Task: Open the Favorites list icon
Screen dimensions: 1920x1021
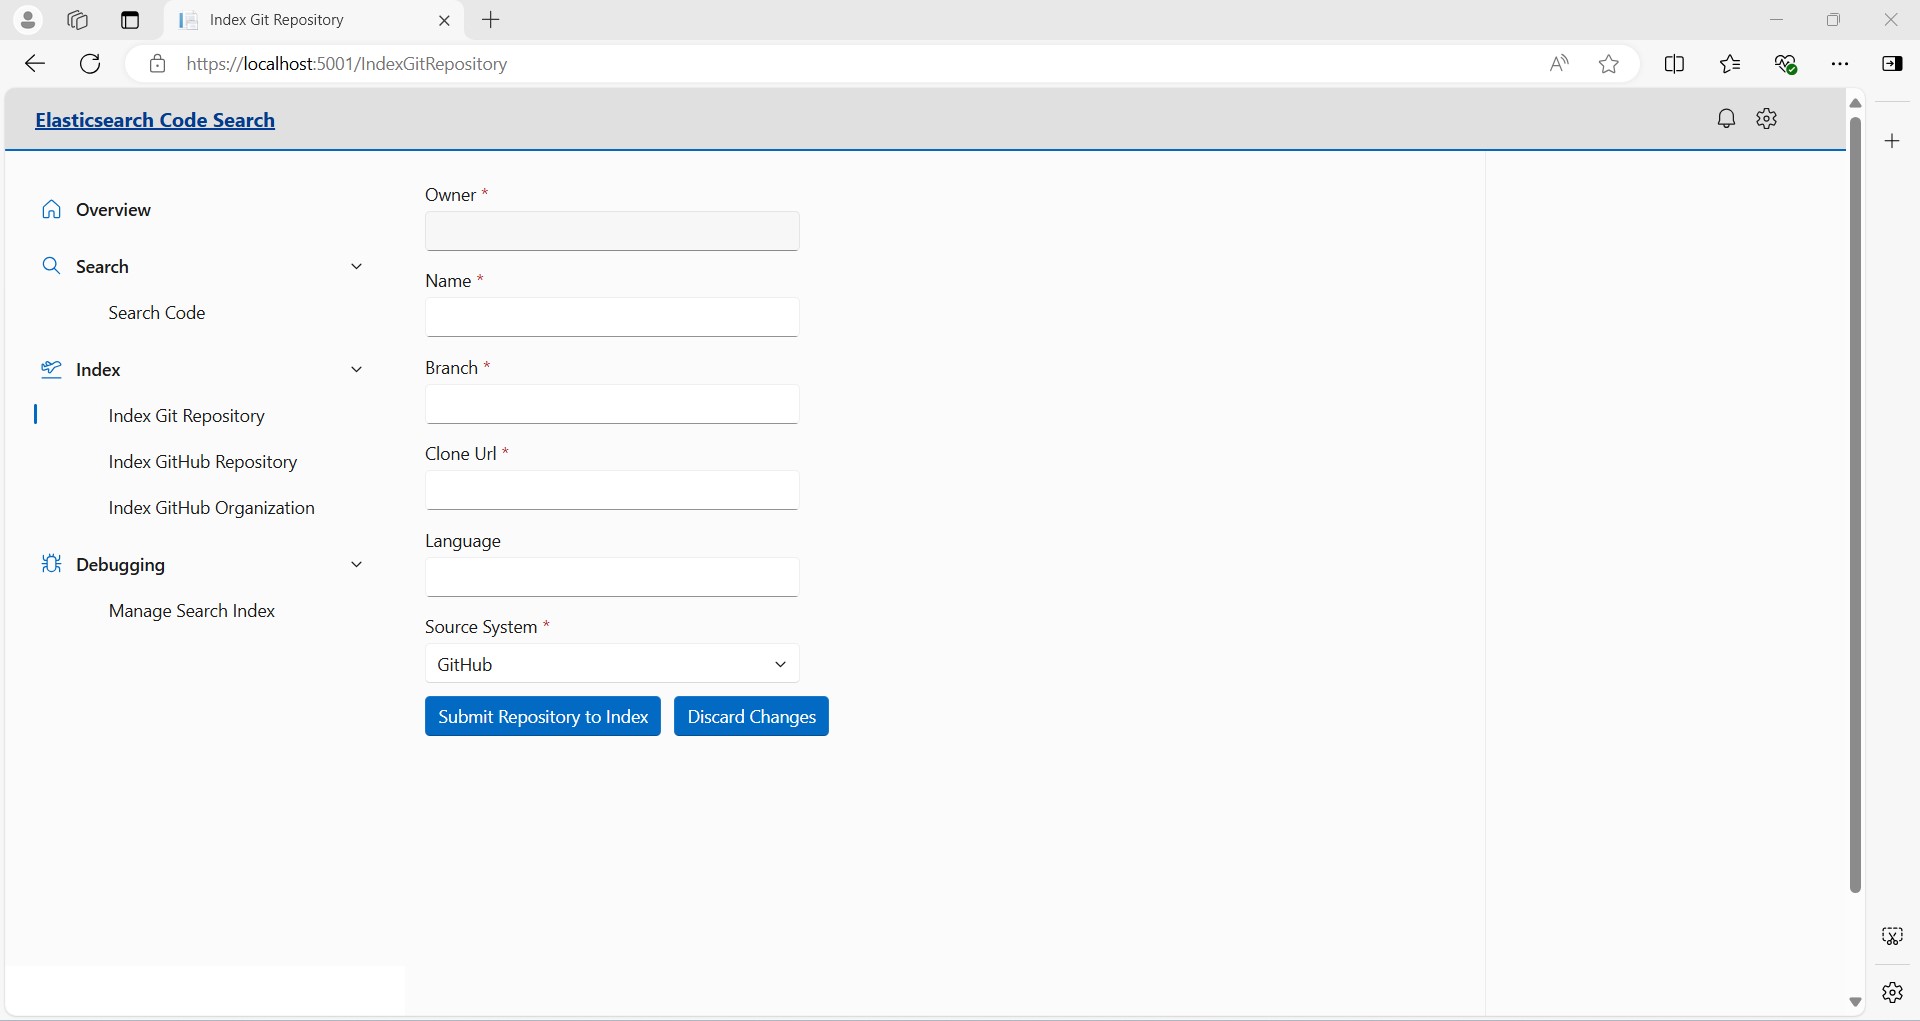Action: (1731, 64)
